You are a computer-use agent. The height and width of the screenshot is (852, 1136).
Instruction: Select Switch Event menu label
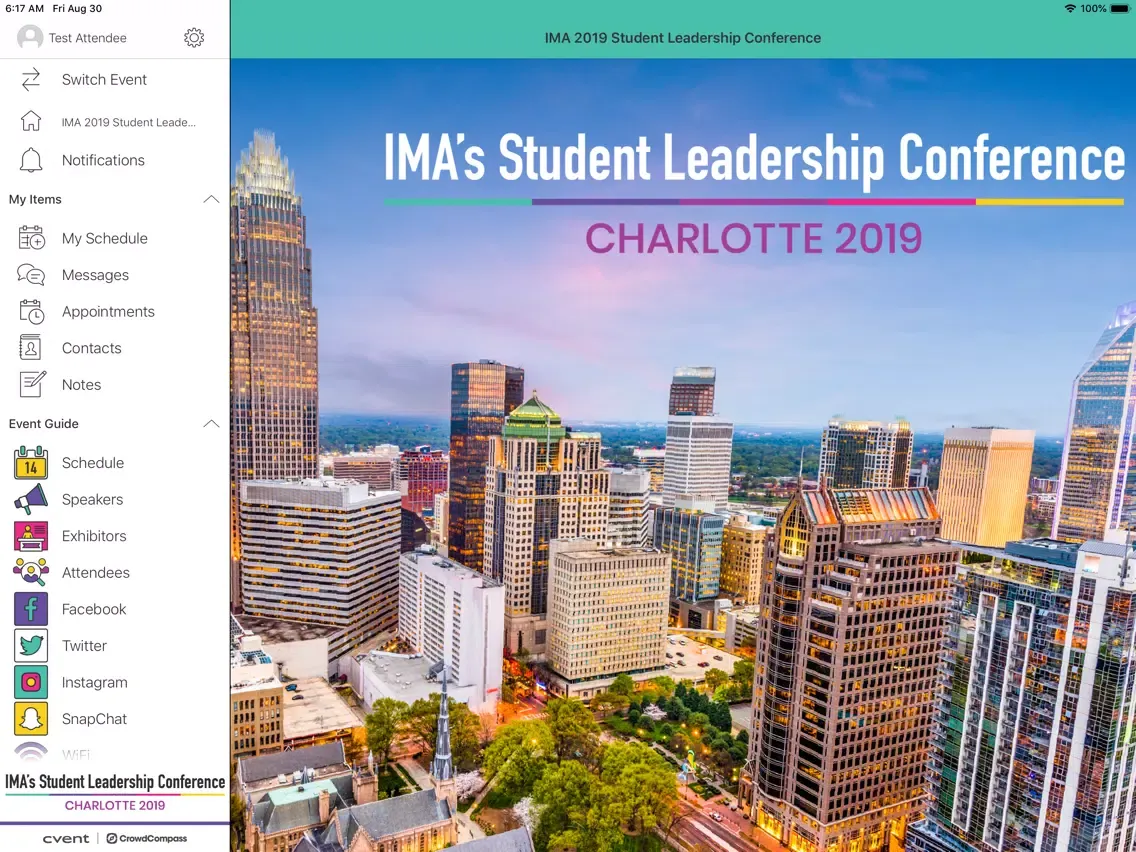click(104, 80)
